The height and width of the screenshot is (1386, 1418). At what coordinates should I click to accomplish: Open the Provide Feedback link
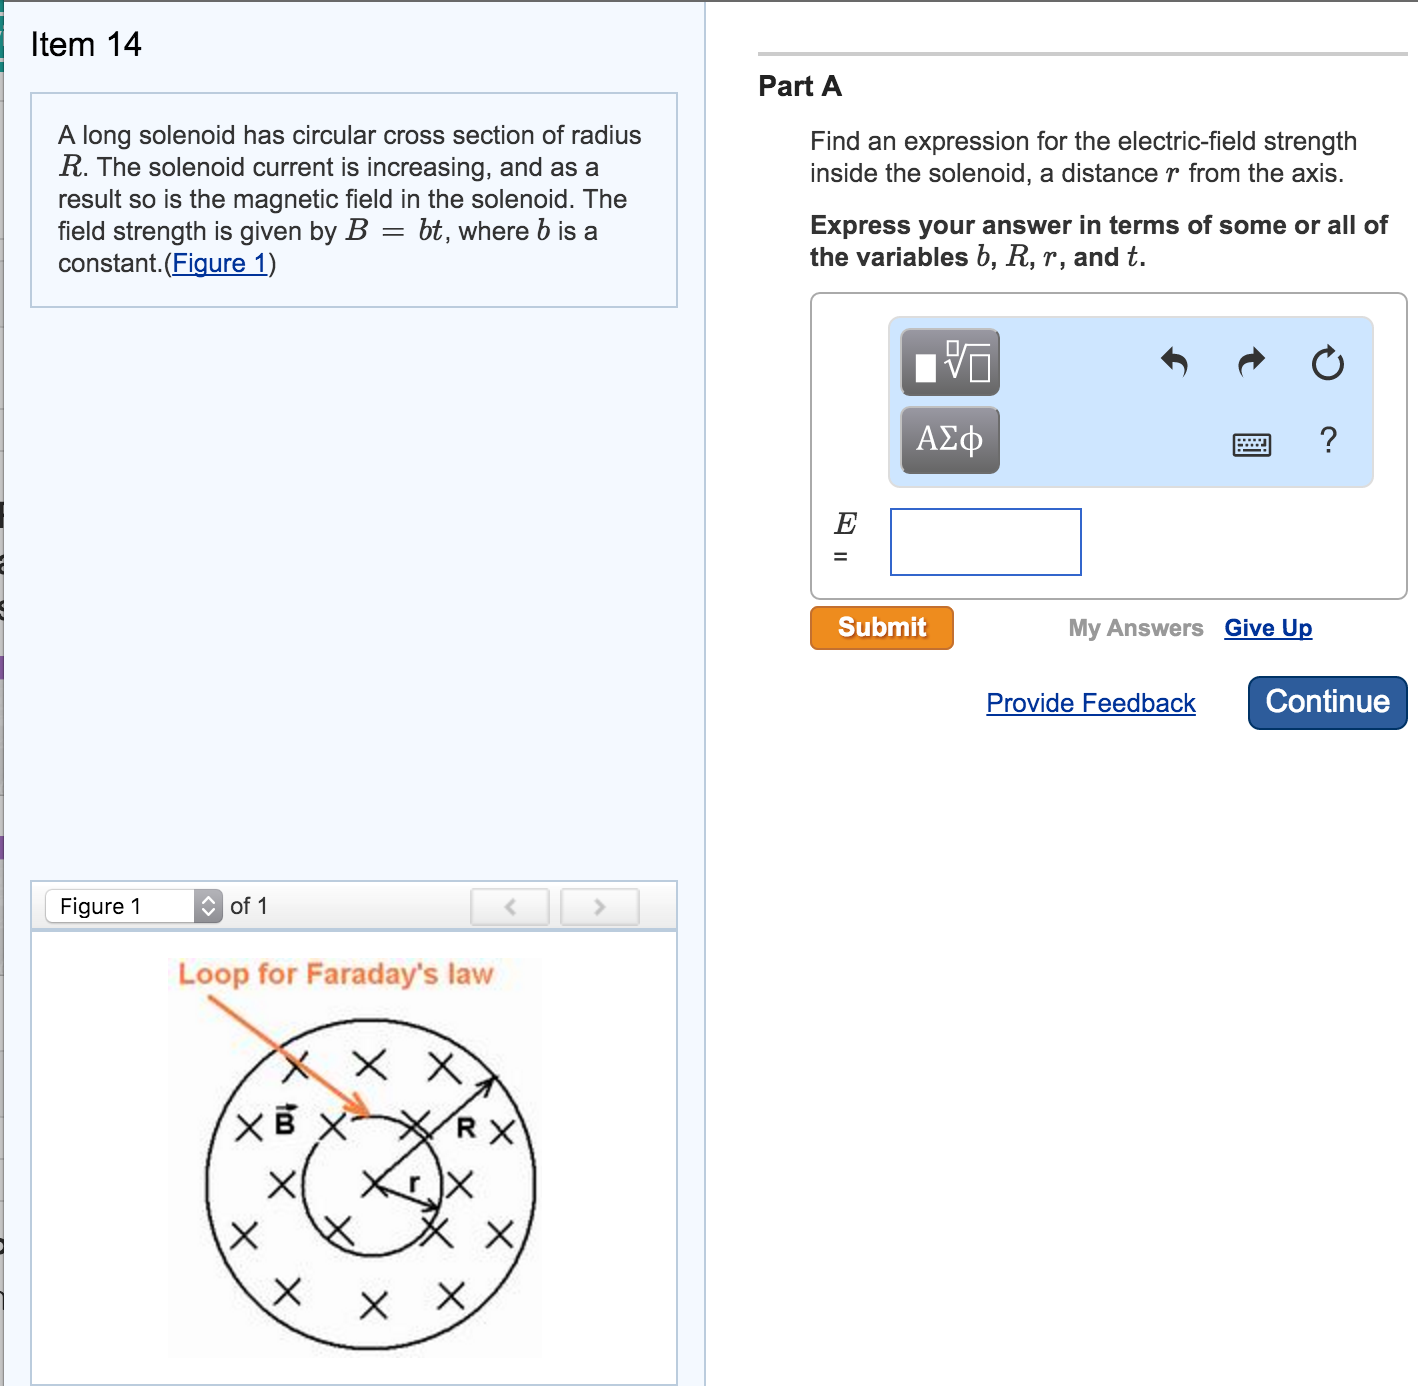click(1090, 703)
